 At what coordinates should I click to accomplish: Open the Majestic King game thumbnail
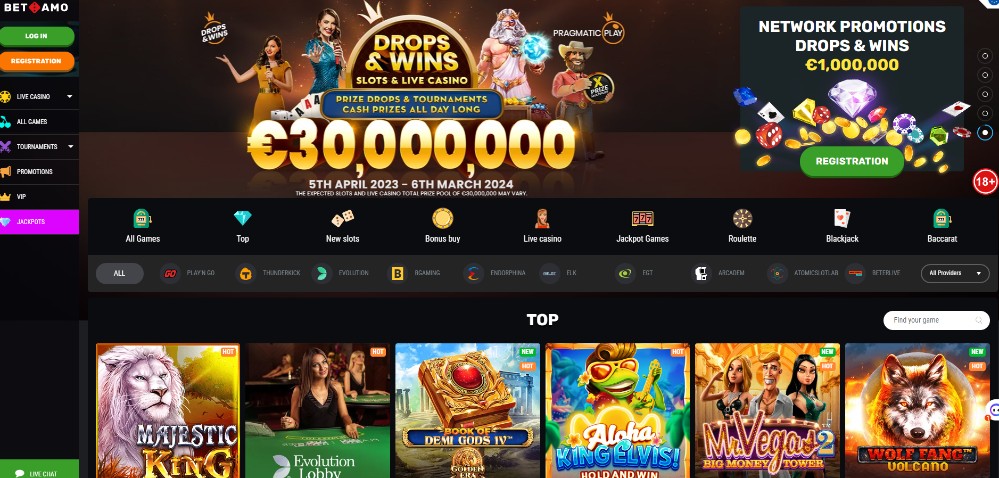(x=168, y=410)
